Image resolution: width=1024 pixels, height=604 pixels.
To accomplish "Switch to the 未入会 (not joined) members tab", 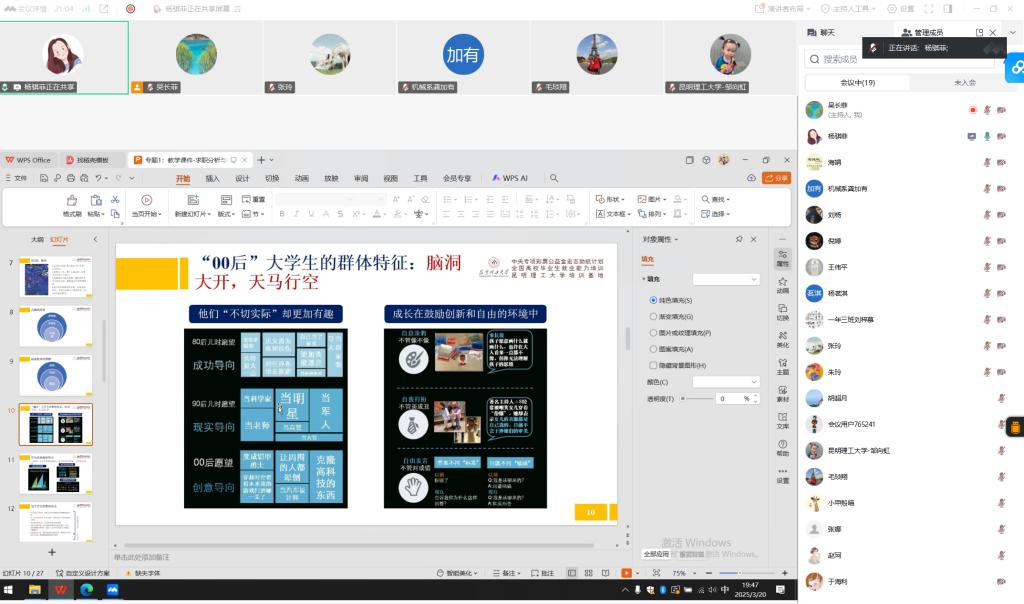I will pyautogui.click(x=965, y=83).
